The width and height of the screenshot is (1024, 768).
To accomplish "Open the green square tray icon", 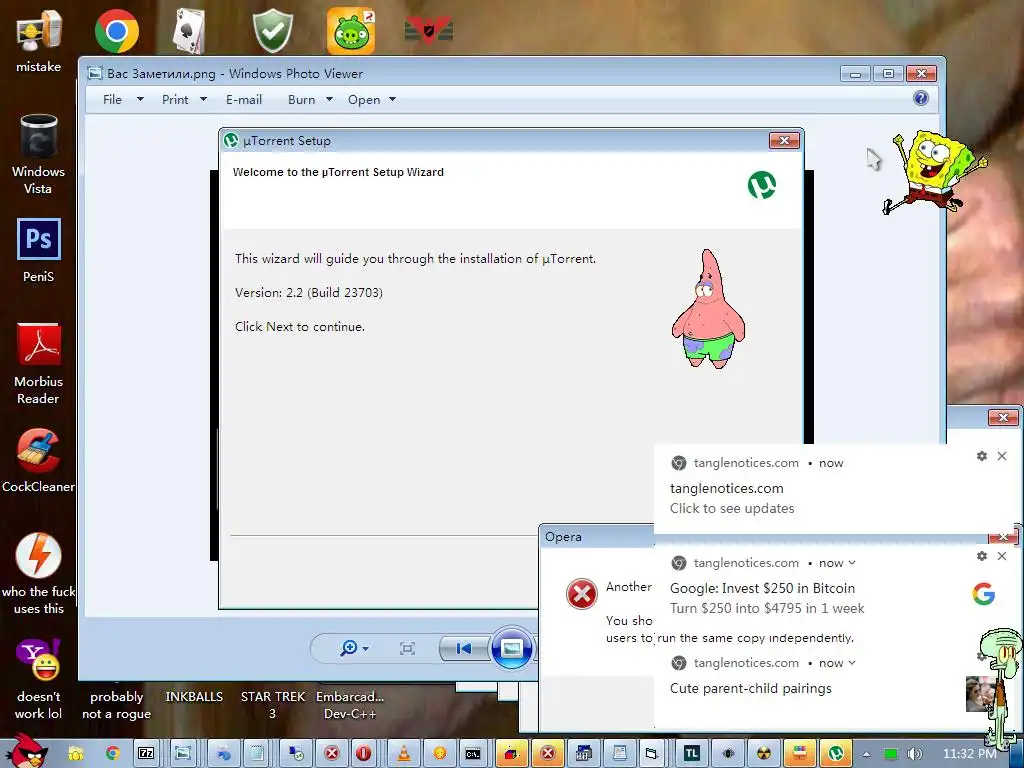I will point(891,754).
